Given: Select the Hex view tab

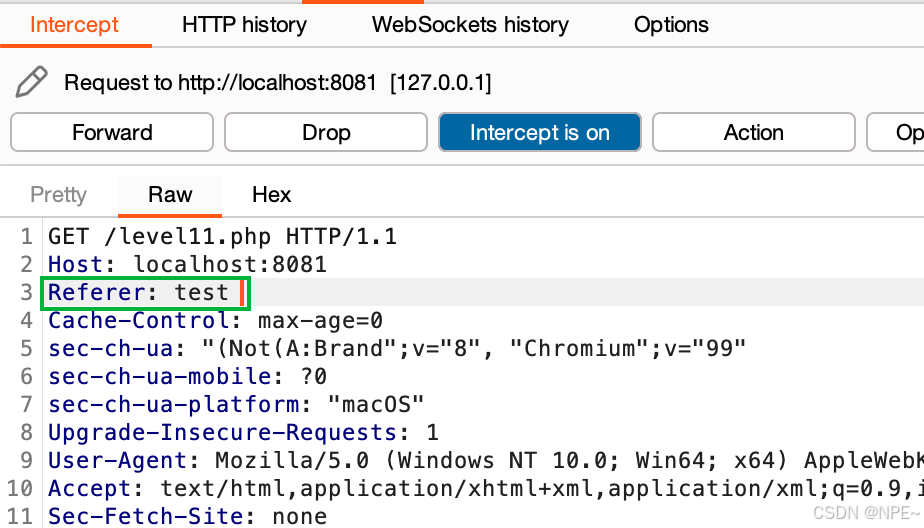Looking at the screenshot, I should [x=272, y=194].
